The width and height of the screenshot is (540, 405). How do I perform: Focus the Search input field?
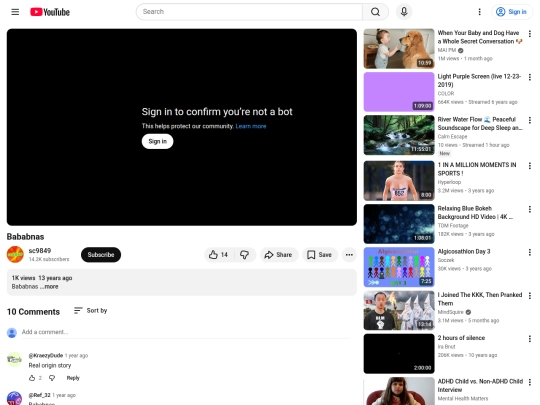pos(249,12)
